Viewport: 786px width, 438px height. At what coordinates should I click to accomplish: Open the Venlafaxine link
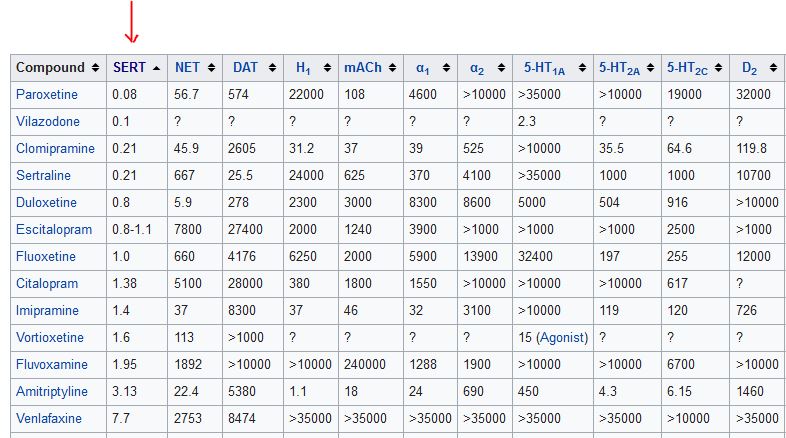tap(49, 419)
